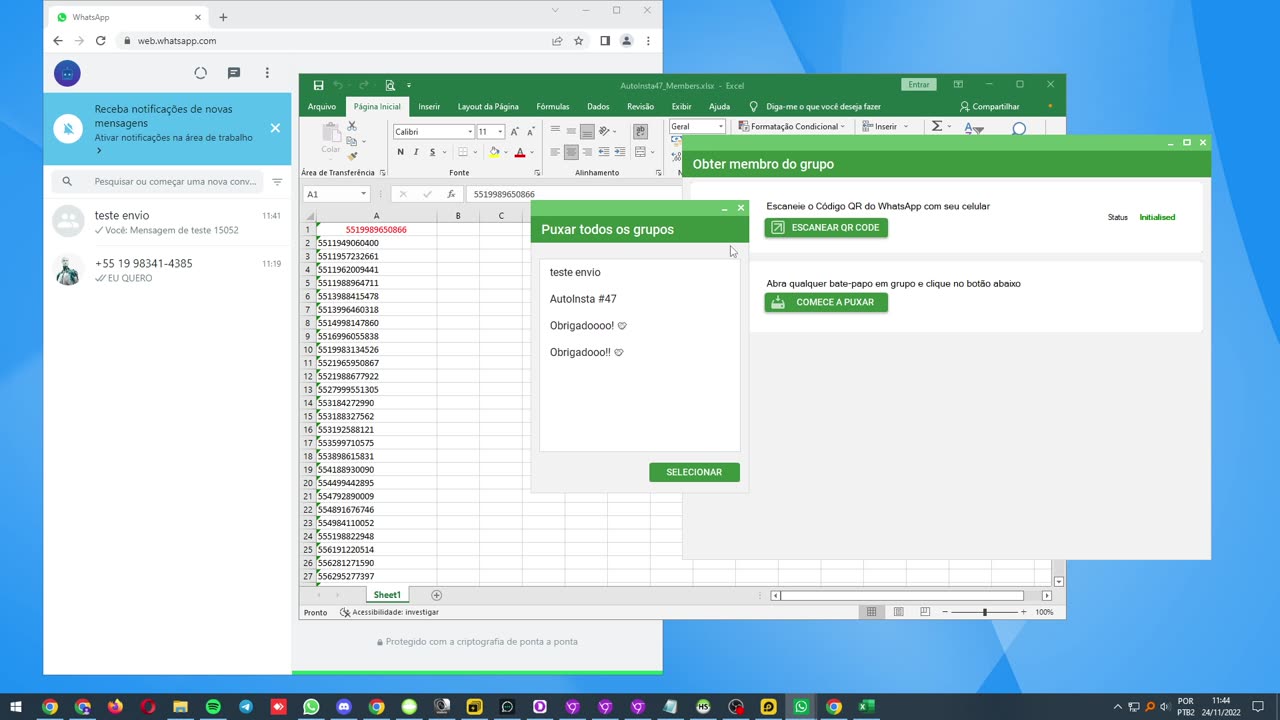This screenshot has width=1280, height=720.
Task: Customize Excel Quick Access Toolbar dropdown
Action: click(409, 85)
